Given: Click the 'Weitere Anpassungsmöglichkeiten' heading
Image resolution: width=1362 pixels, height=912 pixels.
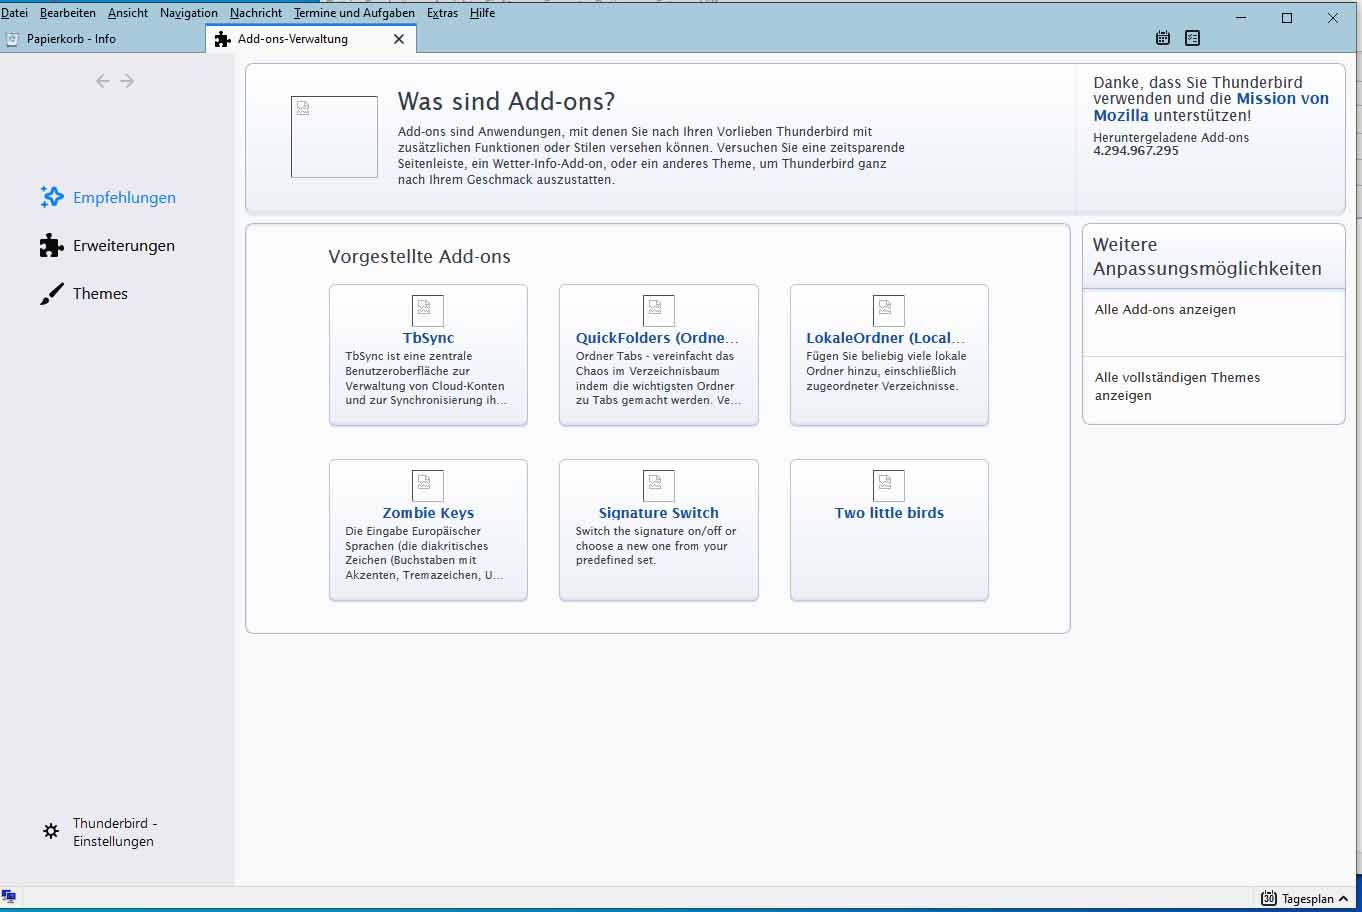Looking at the screenshot, I should pos(1207,257).
